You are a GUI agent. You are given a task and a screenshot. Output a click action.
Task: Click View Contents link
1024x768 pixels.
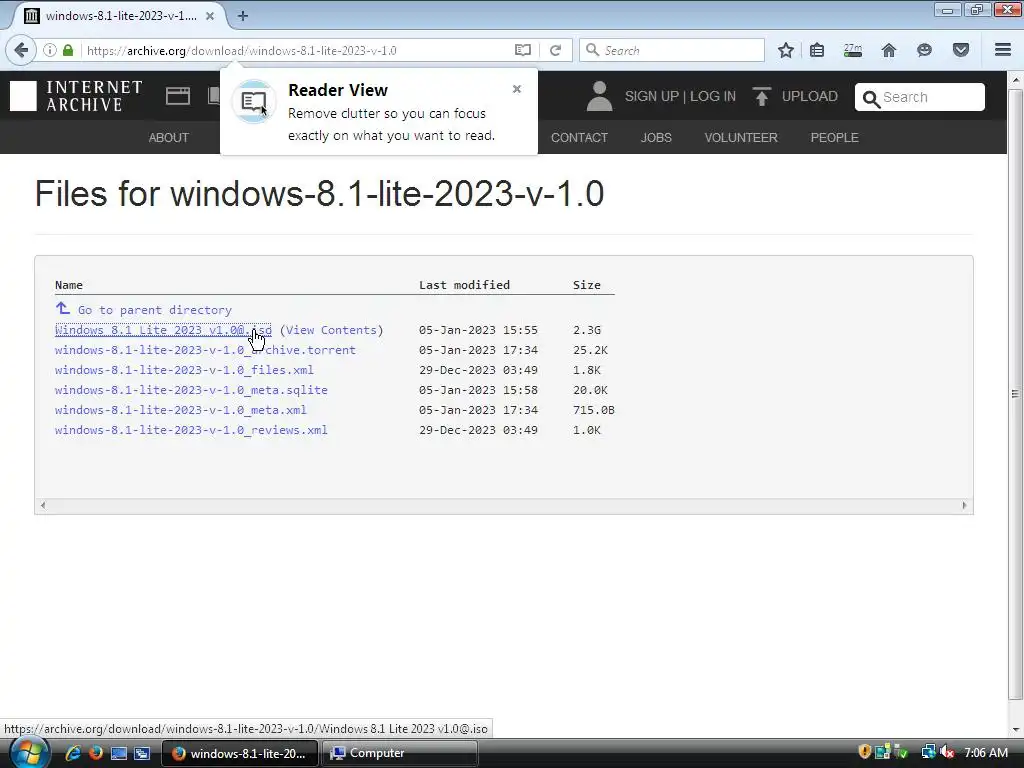click(331, 330)
